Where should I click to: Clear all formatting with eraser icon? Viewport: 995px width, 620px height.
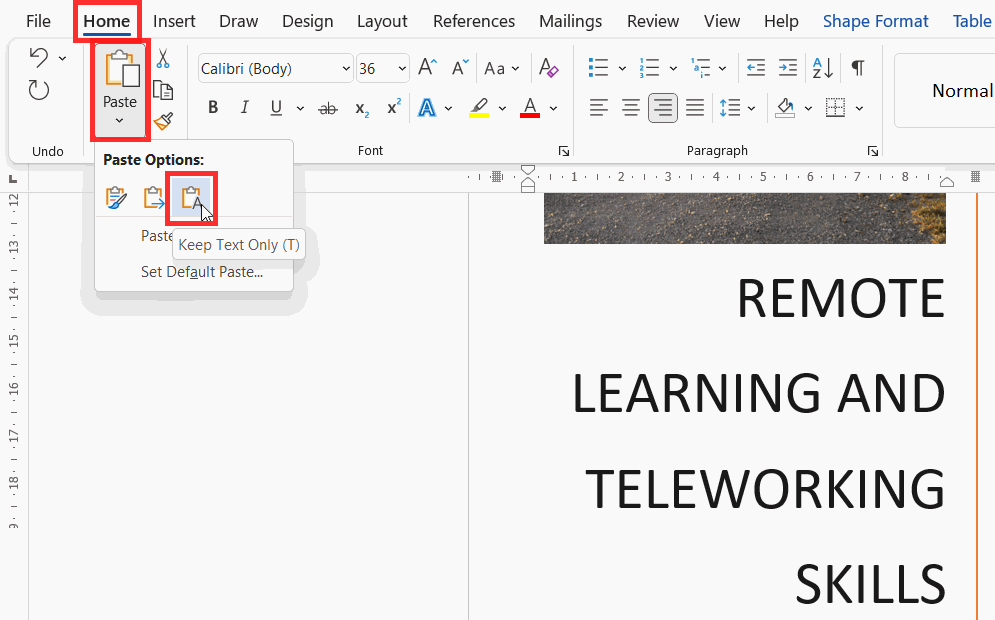[x=548, y=68]
